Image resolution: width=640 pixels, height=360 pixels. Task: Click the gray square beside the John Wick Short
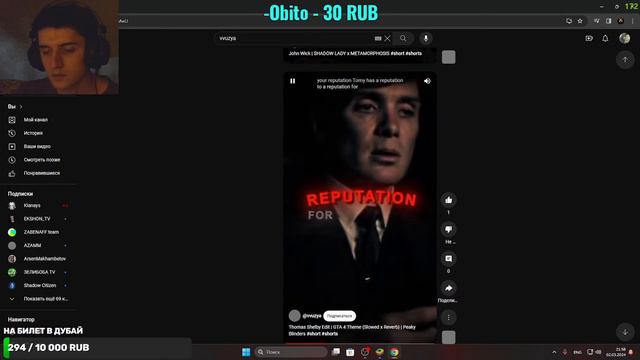click(449, 57)
